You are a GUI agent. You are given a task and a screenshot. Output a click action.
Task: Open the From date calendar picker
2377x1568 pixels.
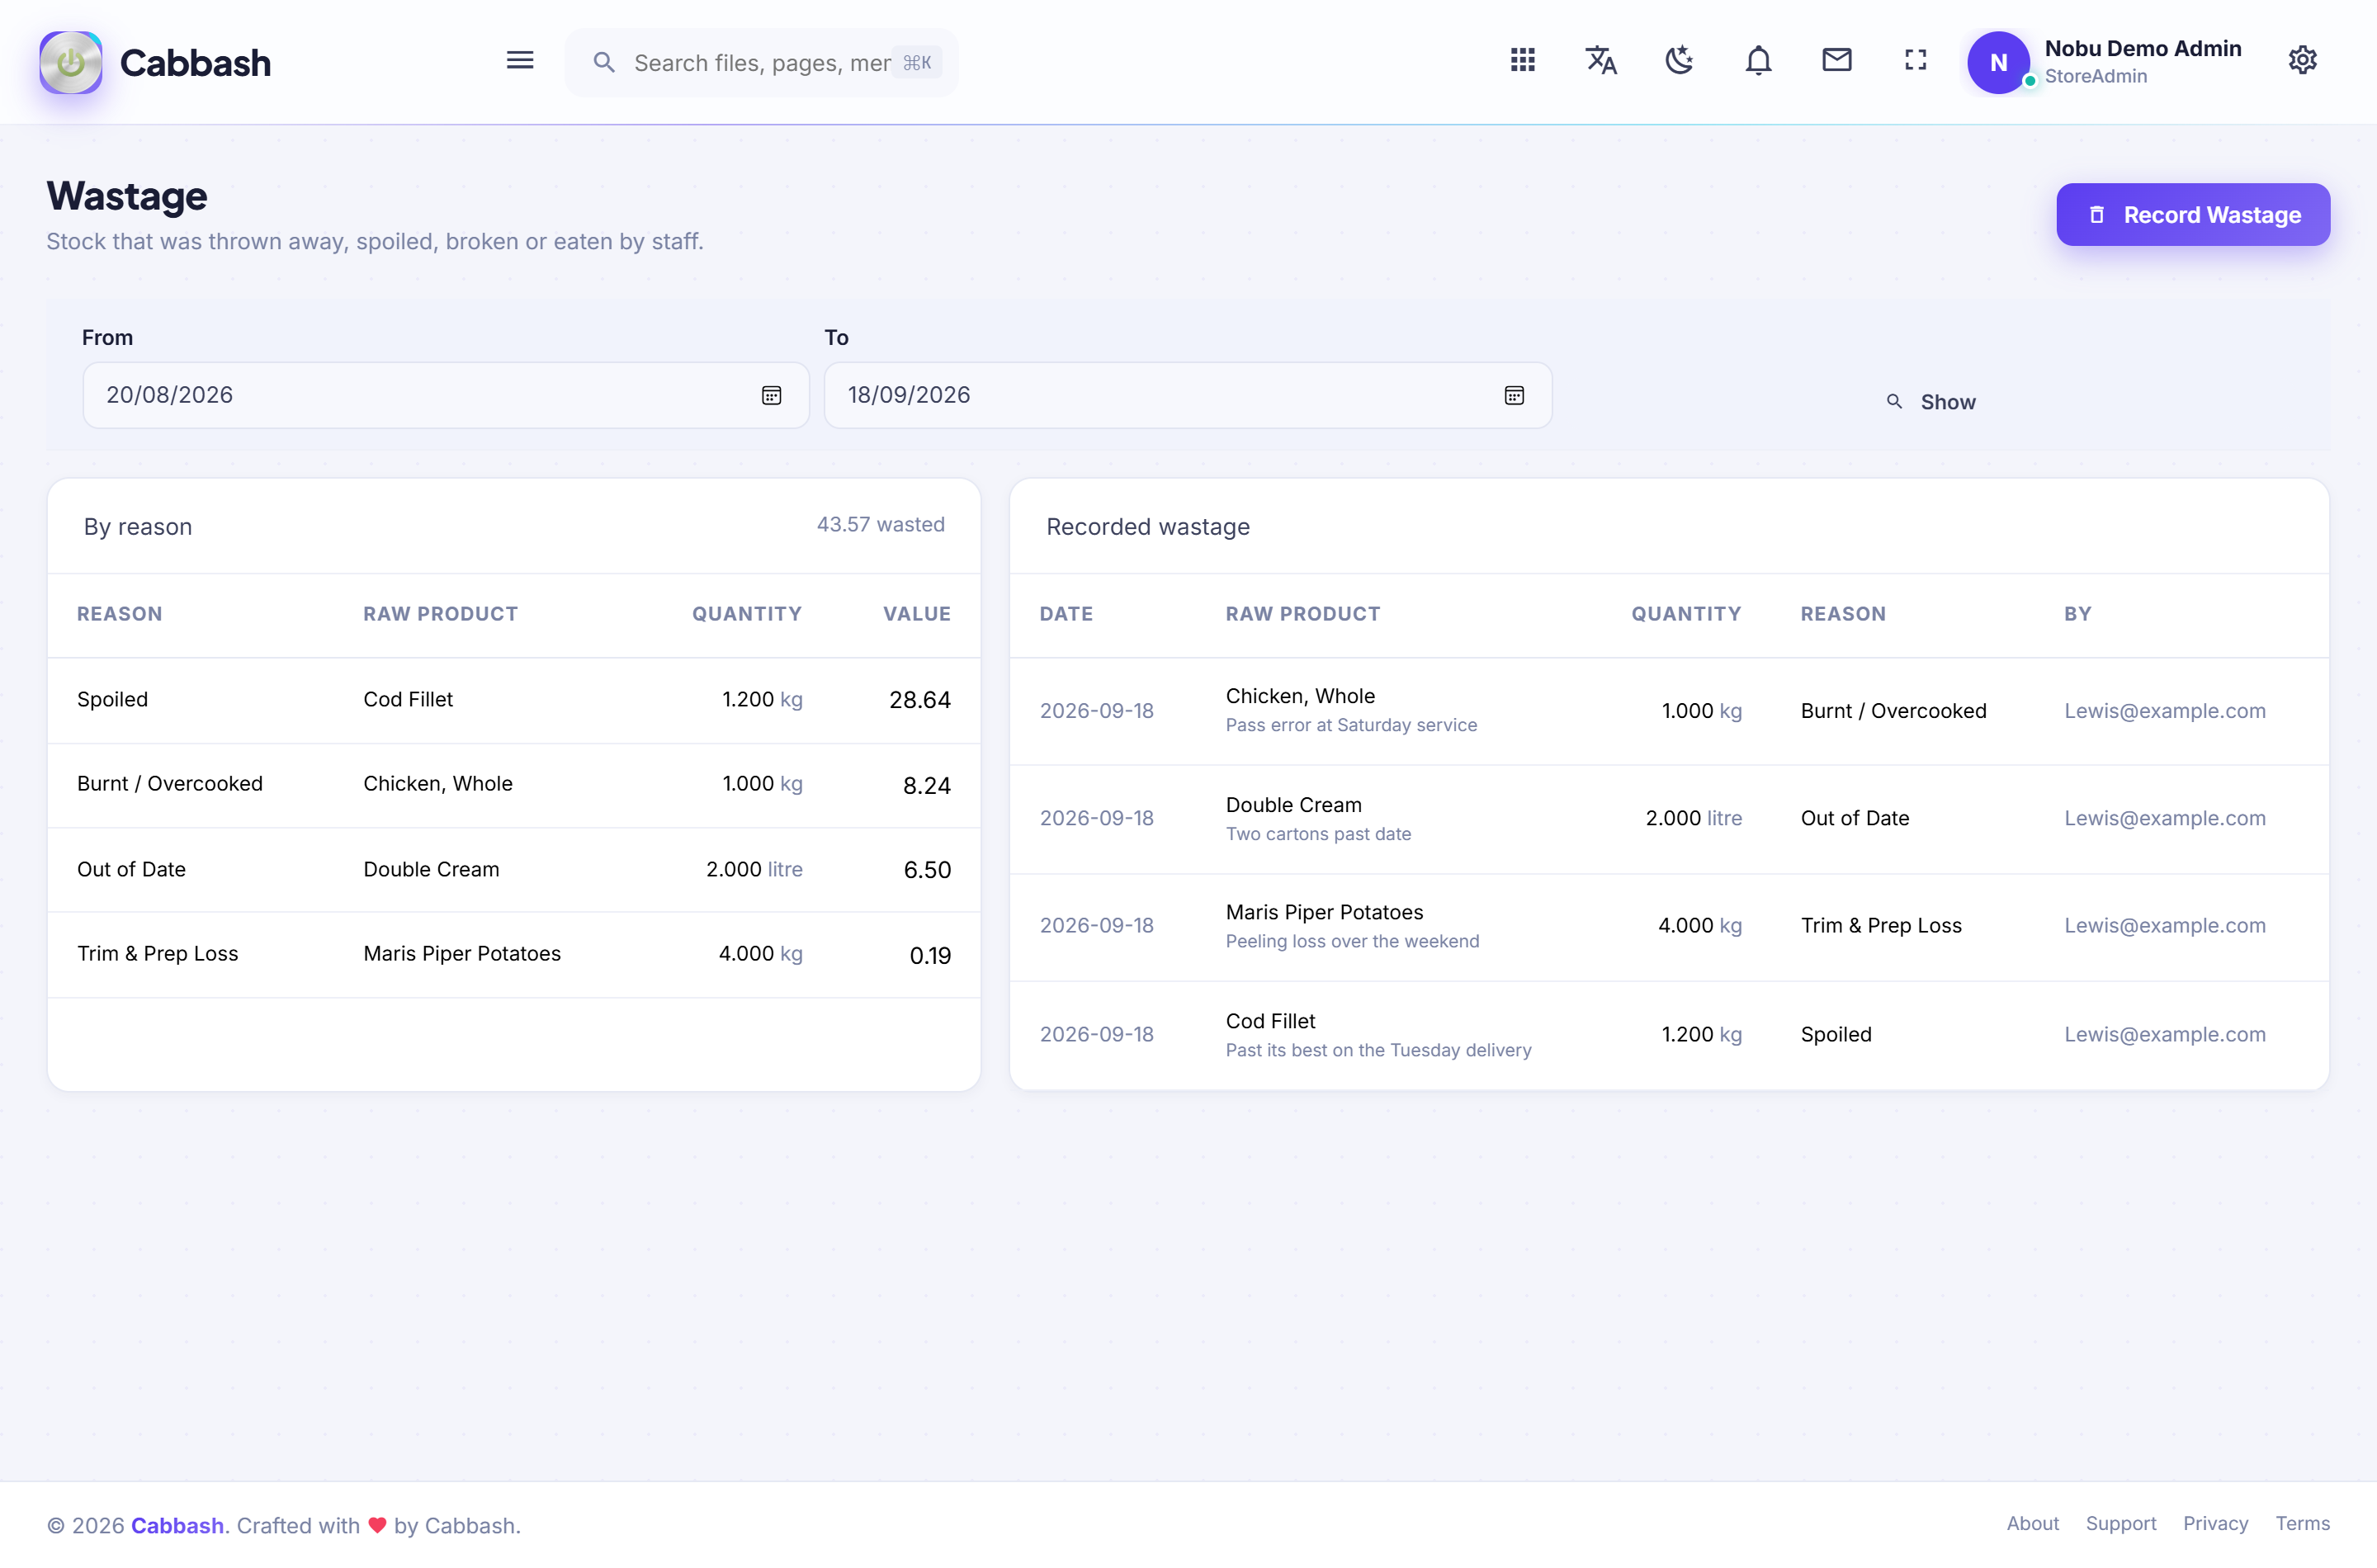(771, 395)
